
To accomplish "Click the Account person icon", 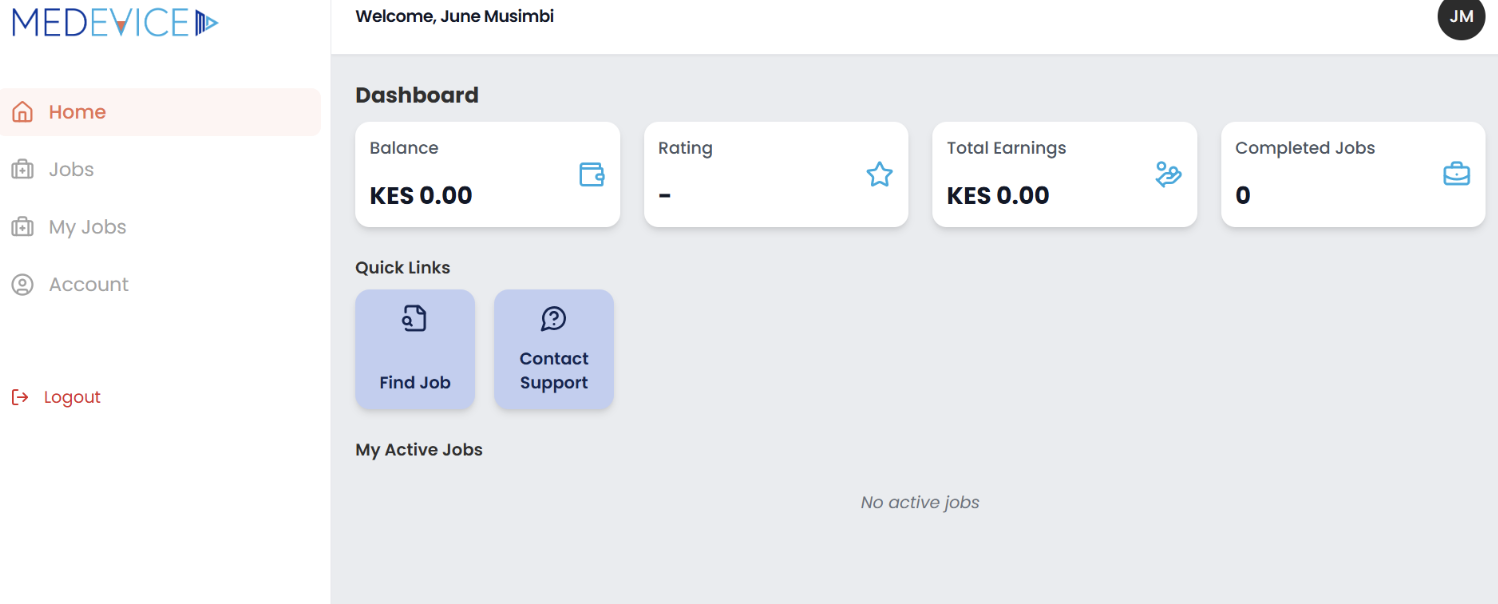I will coord(22,285).
